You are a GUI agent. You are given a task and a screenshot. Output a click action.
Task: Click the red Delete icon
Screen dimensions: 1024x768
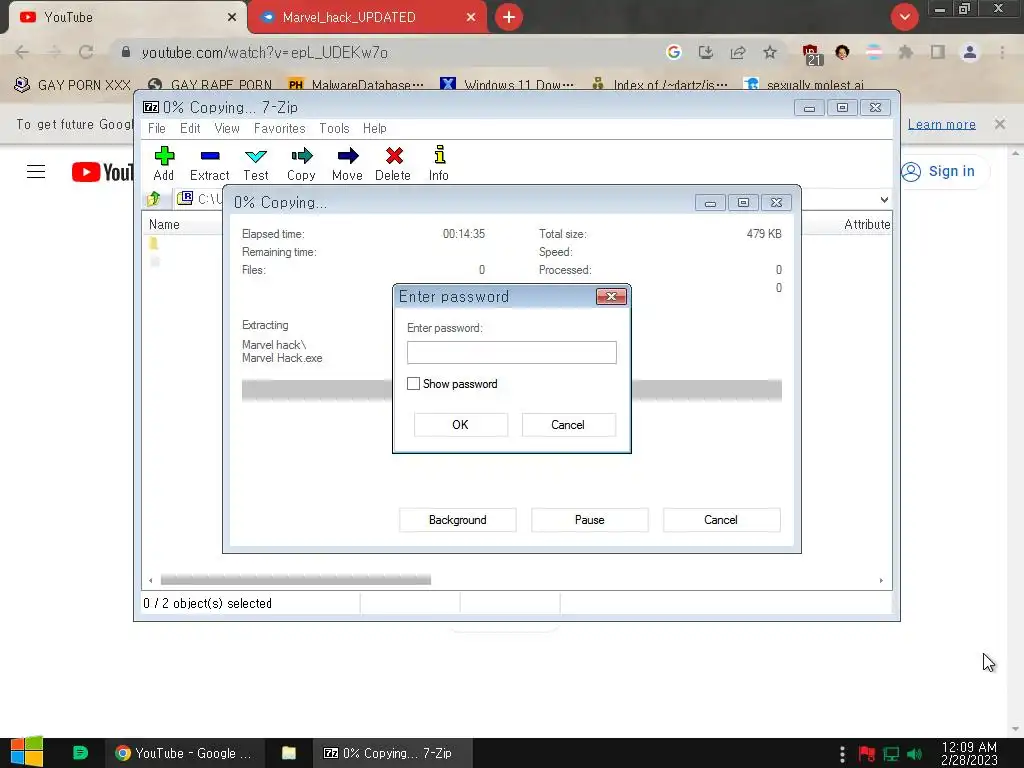point(393,163)
